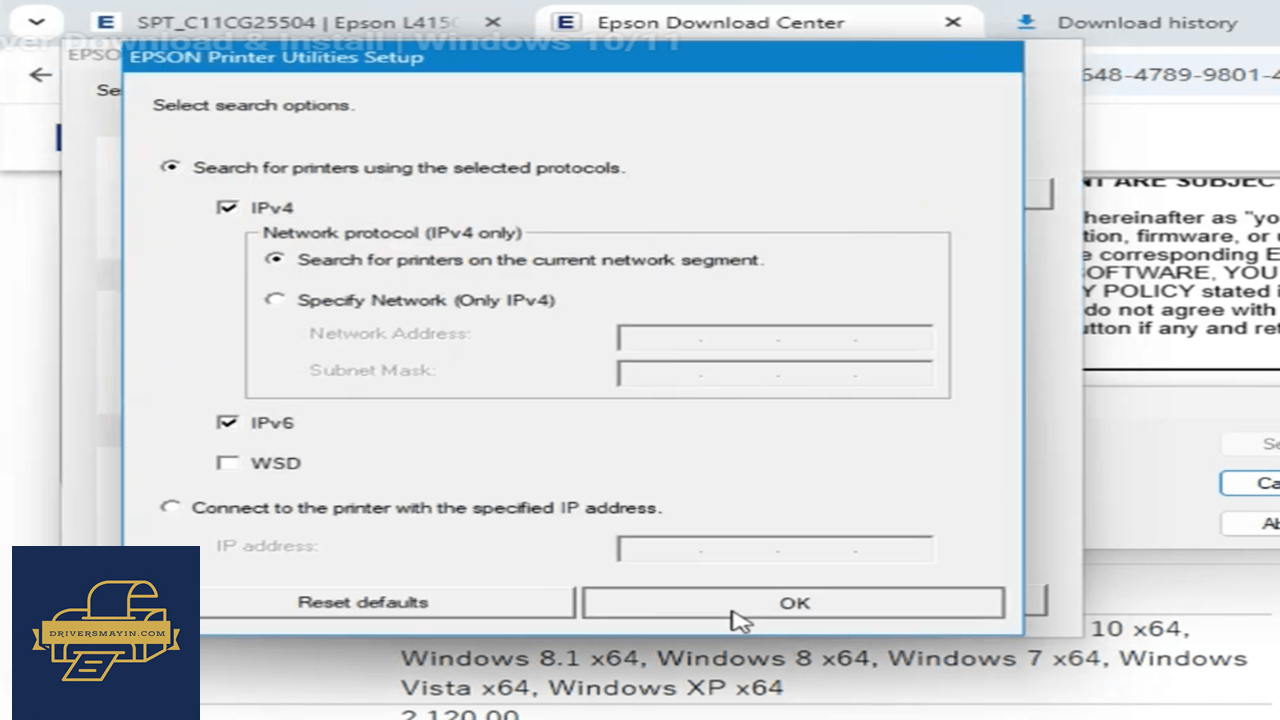Select the 'Specify Network (Only IPv4)' option
Viewport: 1280px width, 720px height.
coord(274,300)
